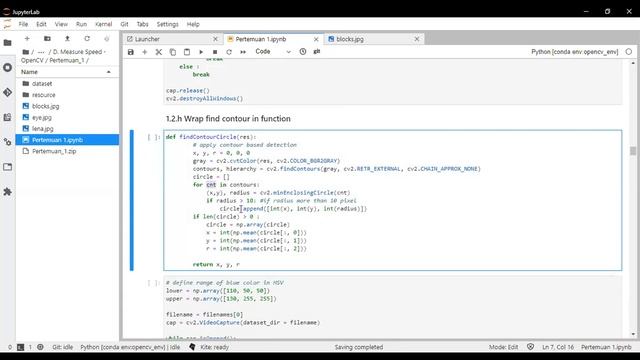Click the Git clone icon in file browser
The image size is (640, 360).
click(107, 39)
